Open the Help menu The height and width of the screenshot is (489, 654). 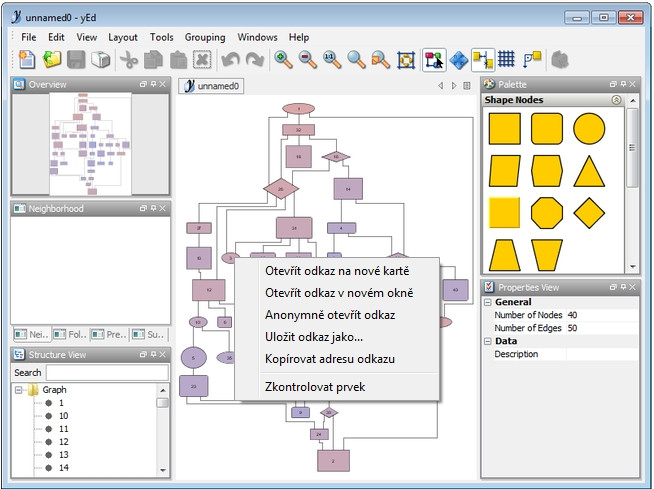point(299,37)
